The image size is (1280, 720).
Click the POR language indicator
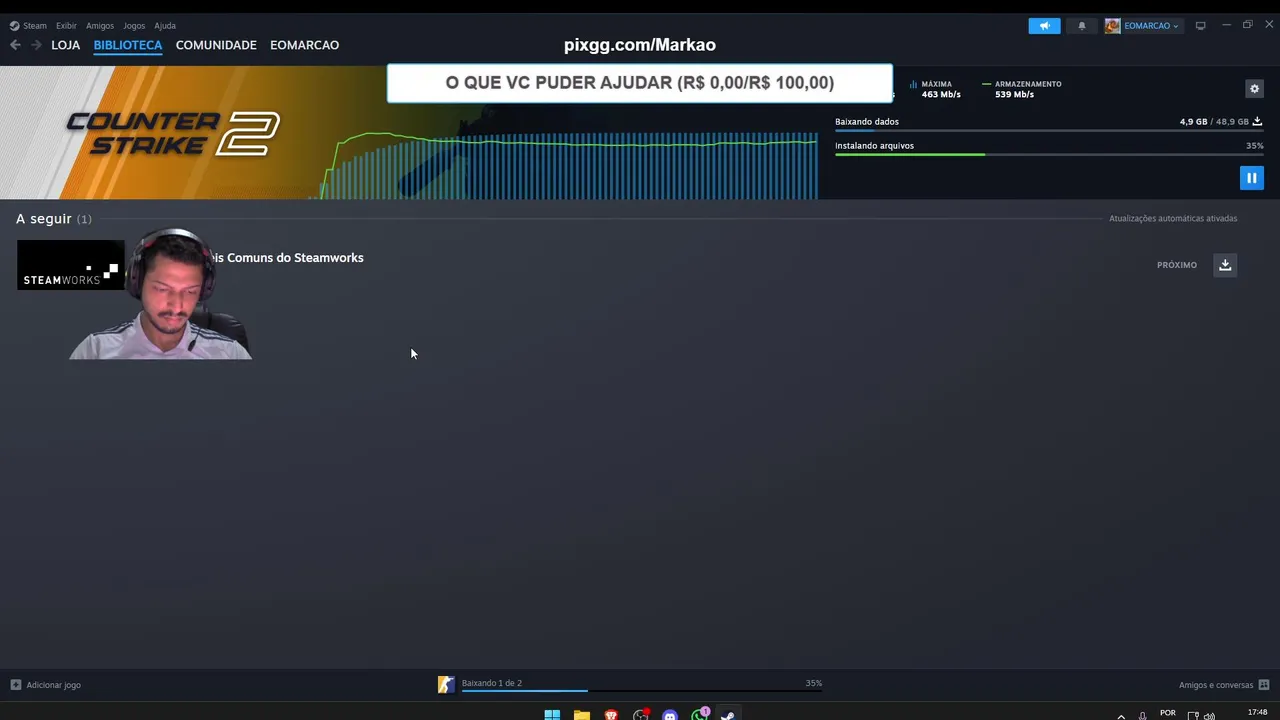[1167, 713]
